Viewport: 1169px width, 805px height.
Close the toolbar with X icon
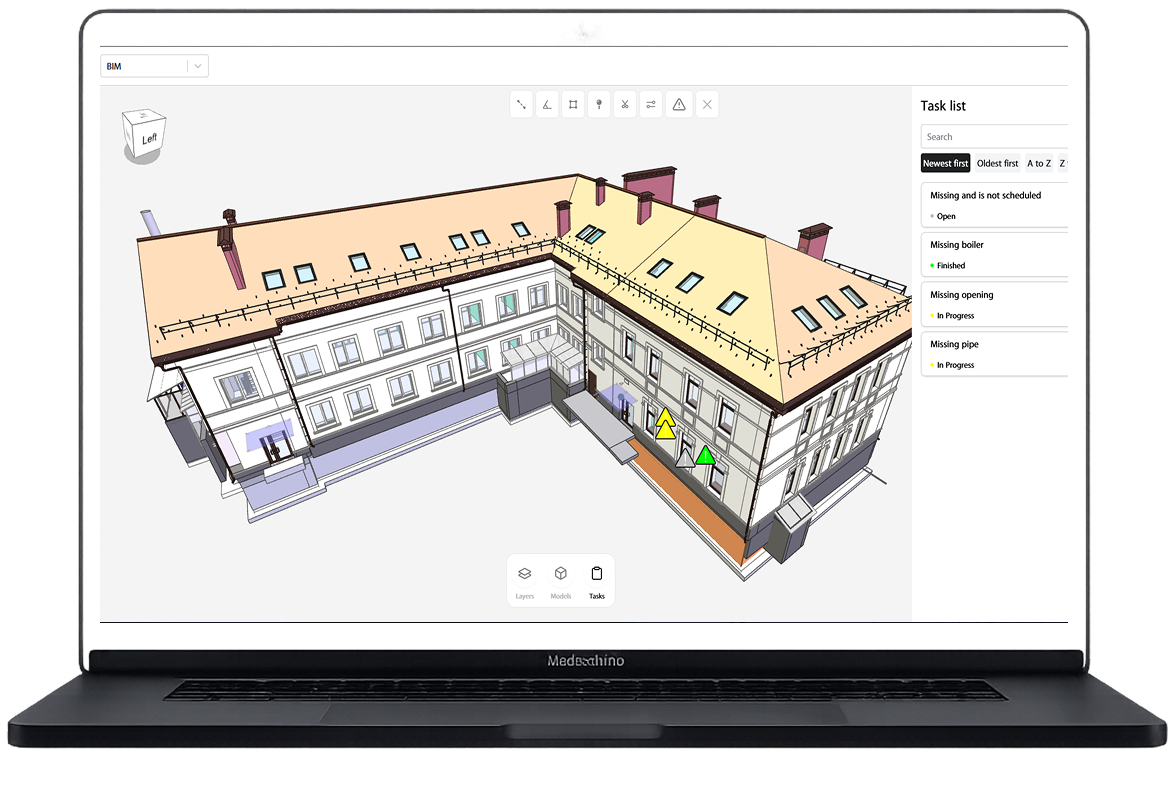pyautogui.click(x=707, y=104)
